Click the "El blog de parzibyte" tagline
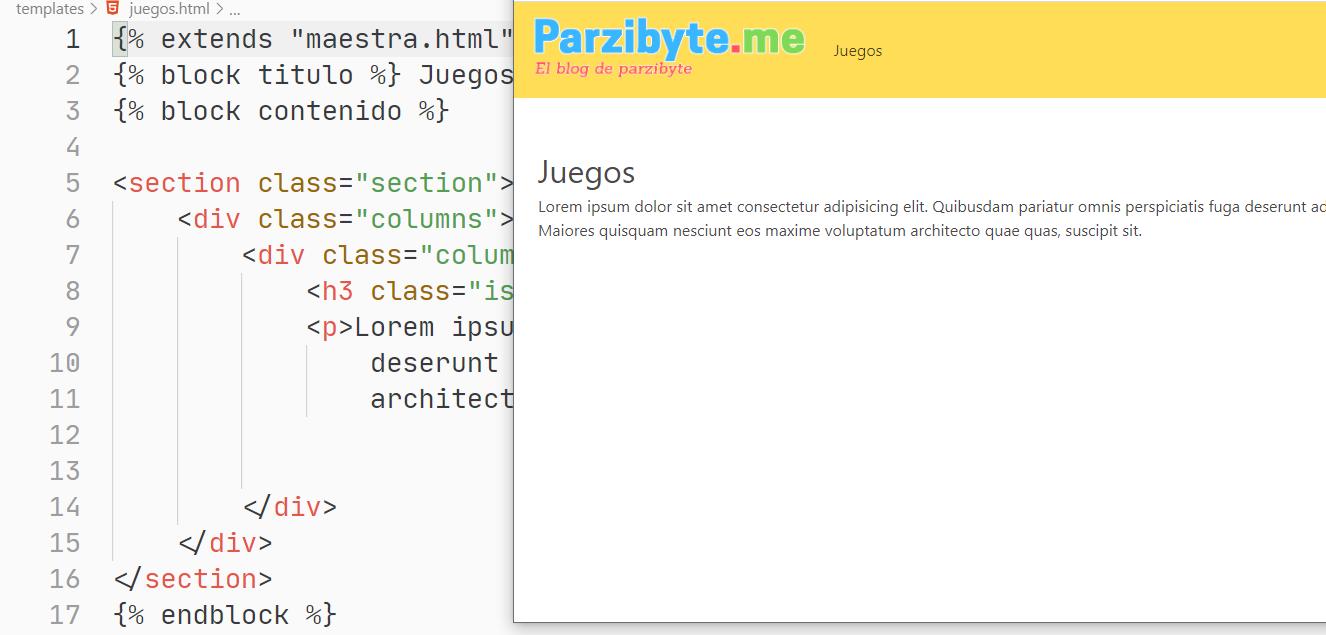Screen dimensions: 1326x635 (613, 69)
